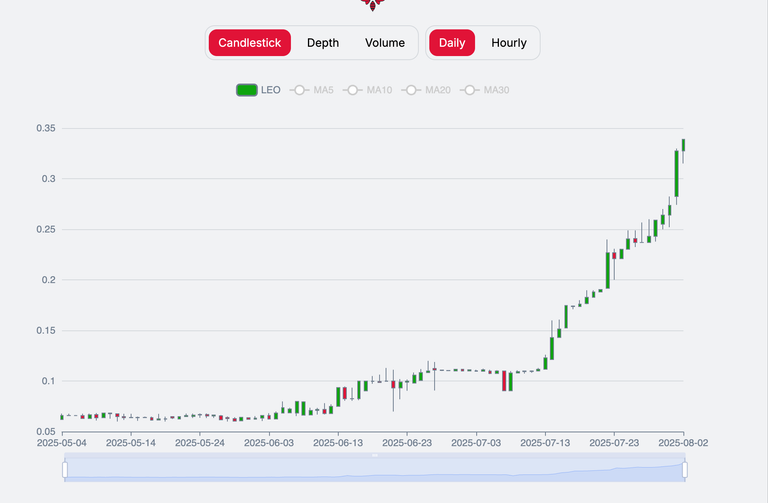
Task: Click the 2025-05-04 x-axis date label
Action: pyautogui.click(x=62, y=443)
